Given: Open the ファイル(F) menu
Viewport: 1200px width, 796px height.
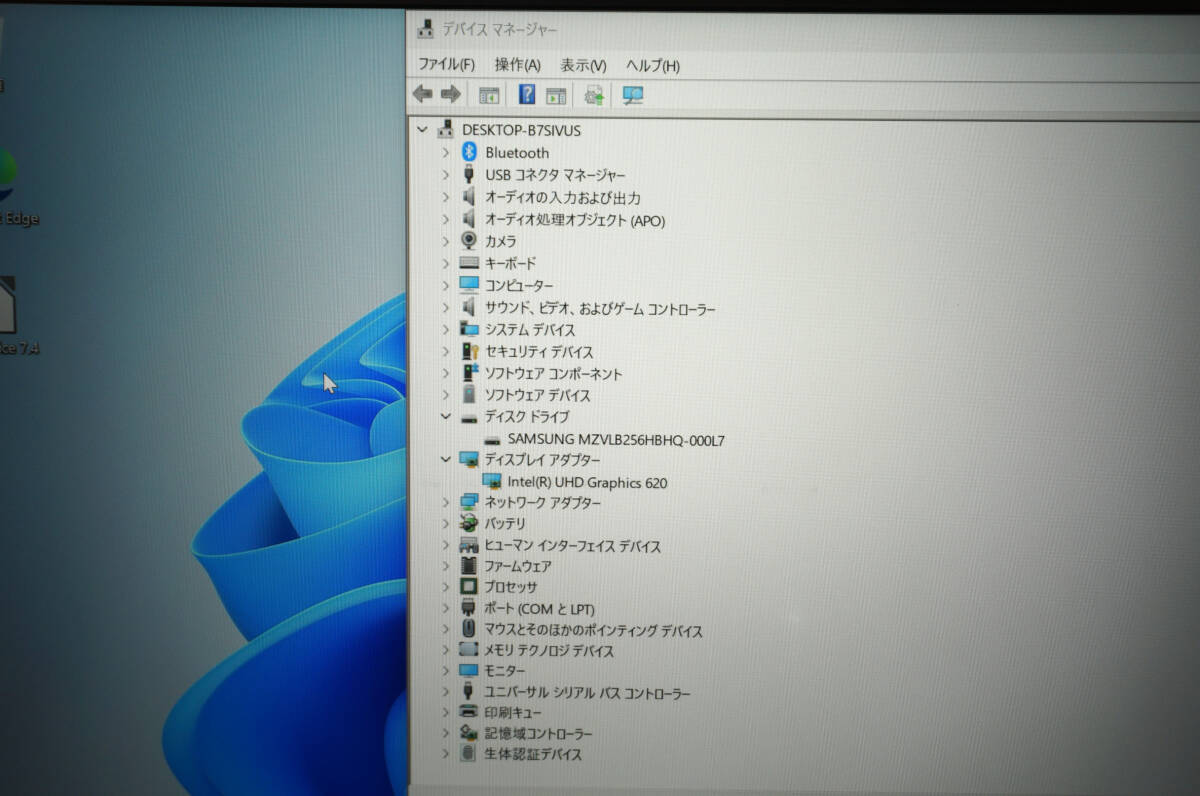Looking at the screenshot, I should coord(446,64).
